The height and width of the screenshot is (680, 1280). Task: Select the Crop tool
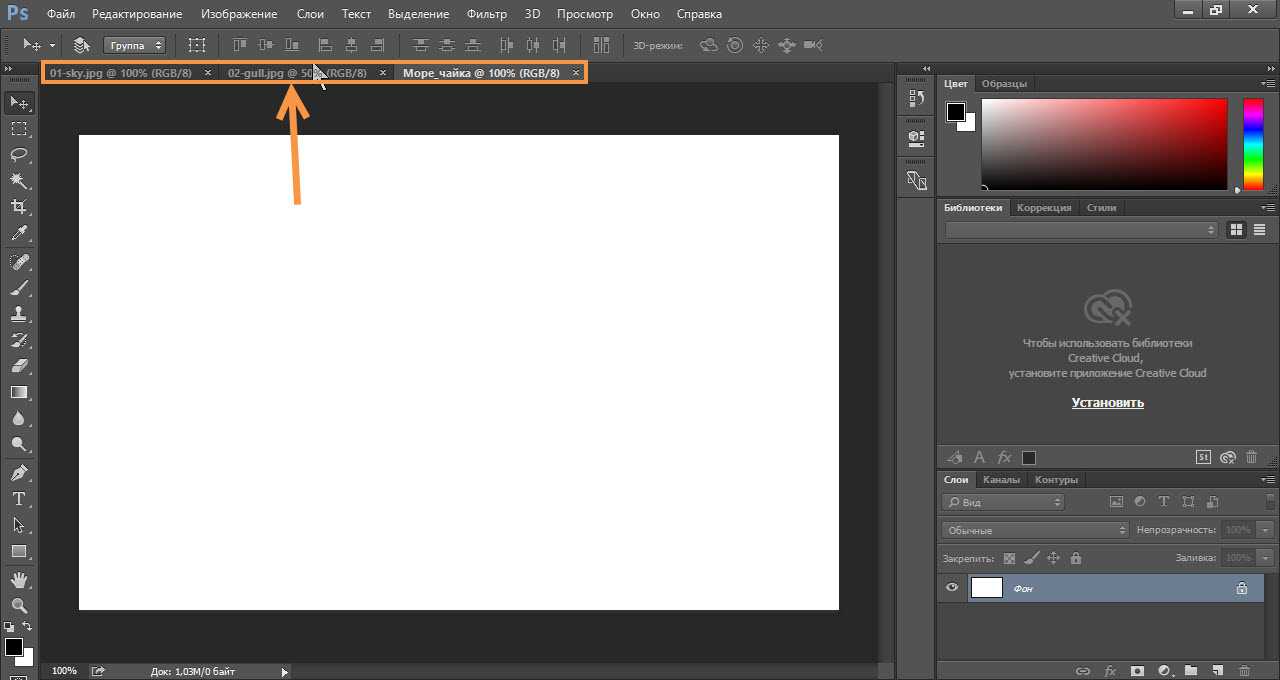coord(19,207)
